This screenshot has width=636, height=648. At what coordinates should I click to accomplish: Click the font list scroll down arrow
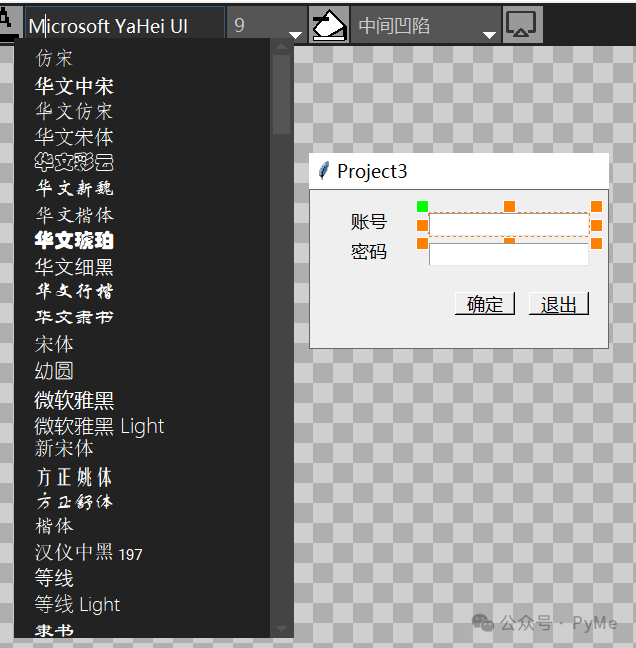(281, 629)
